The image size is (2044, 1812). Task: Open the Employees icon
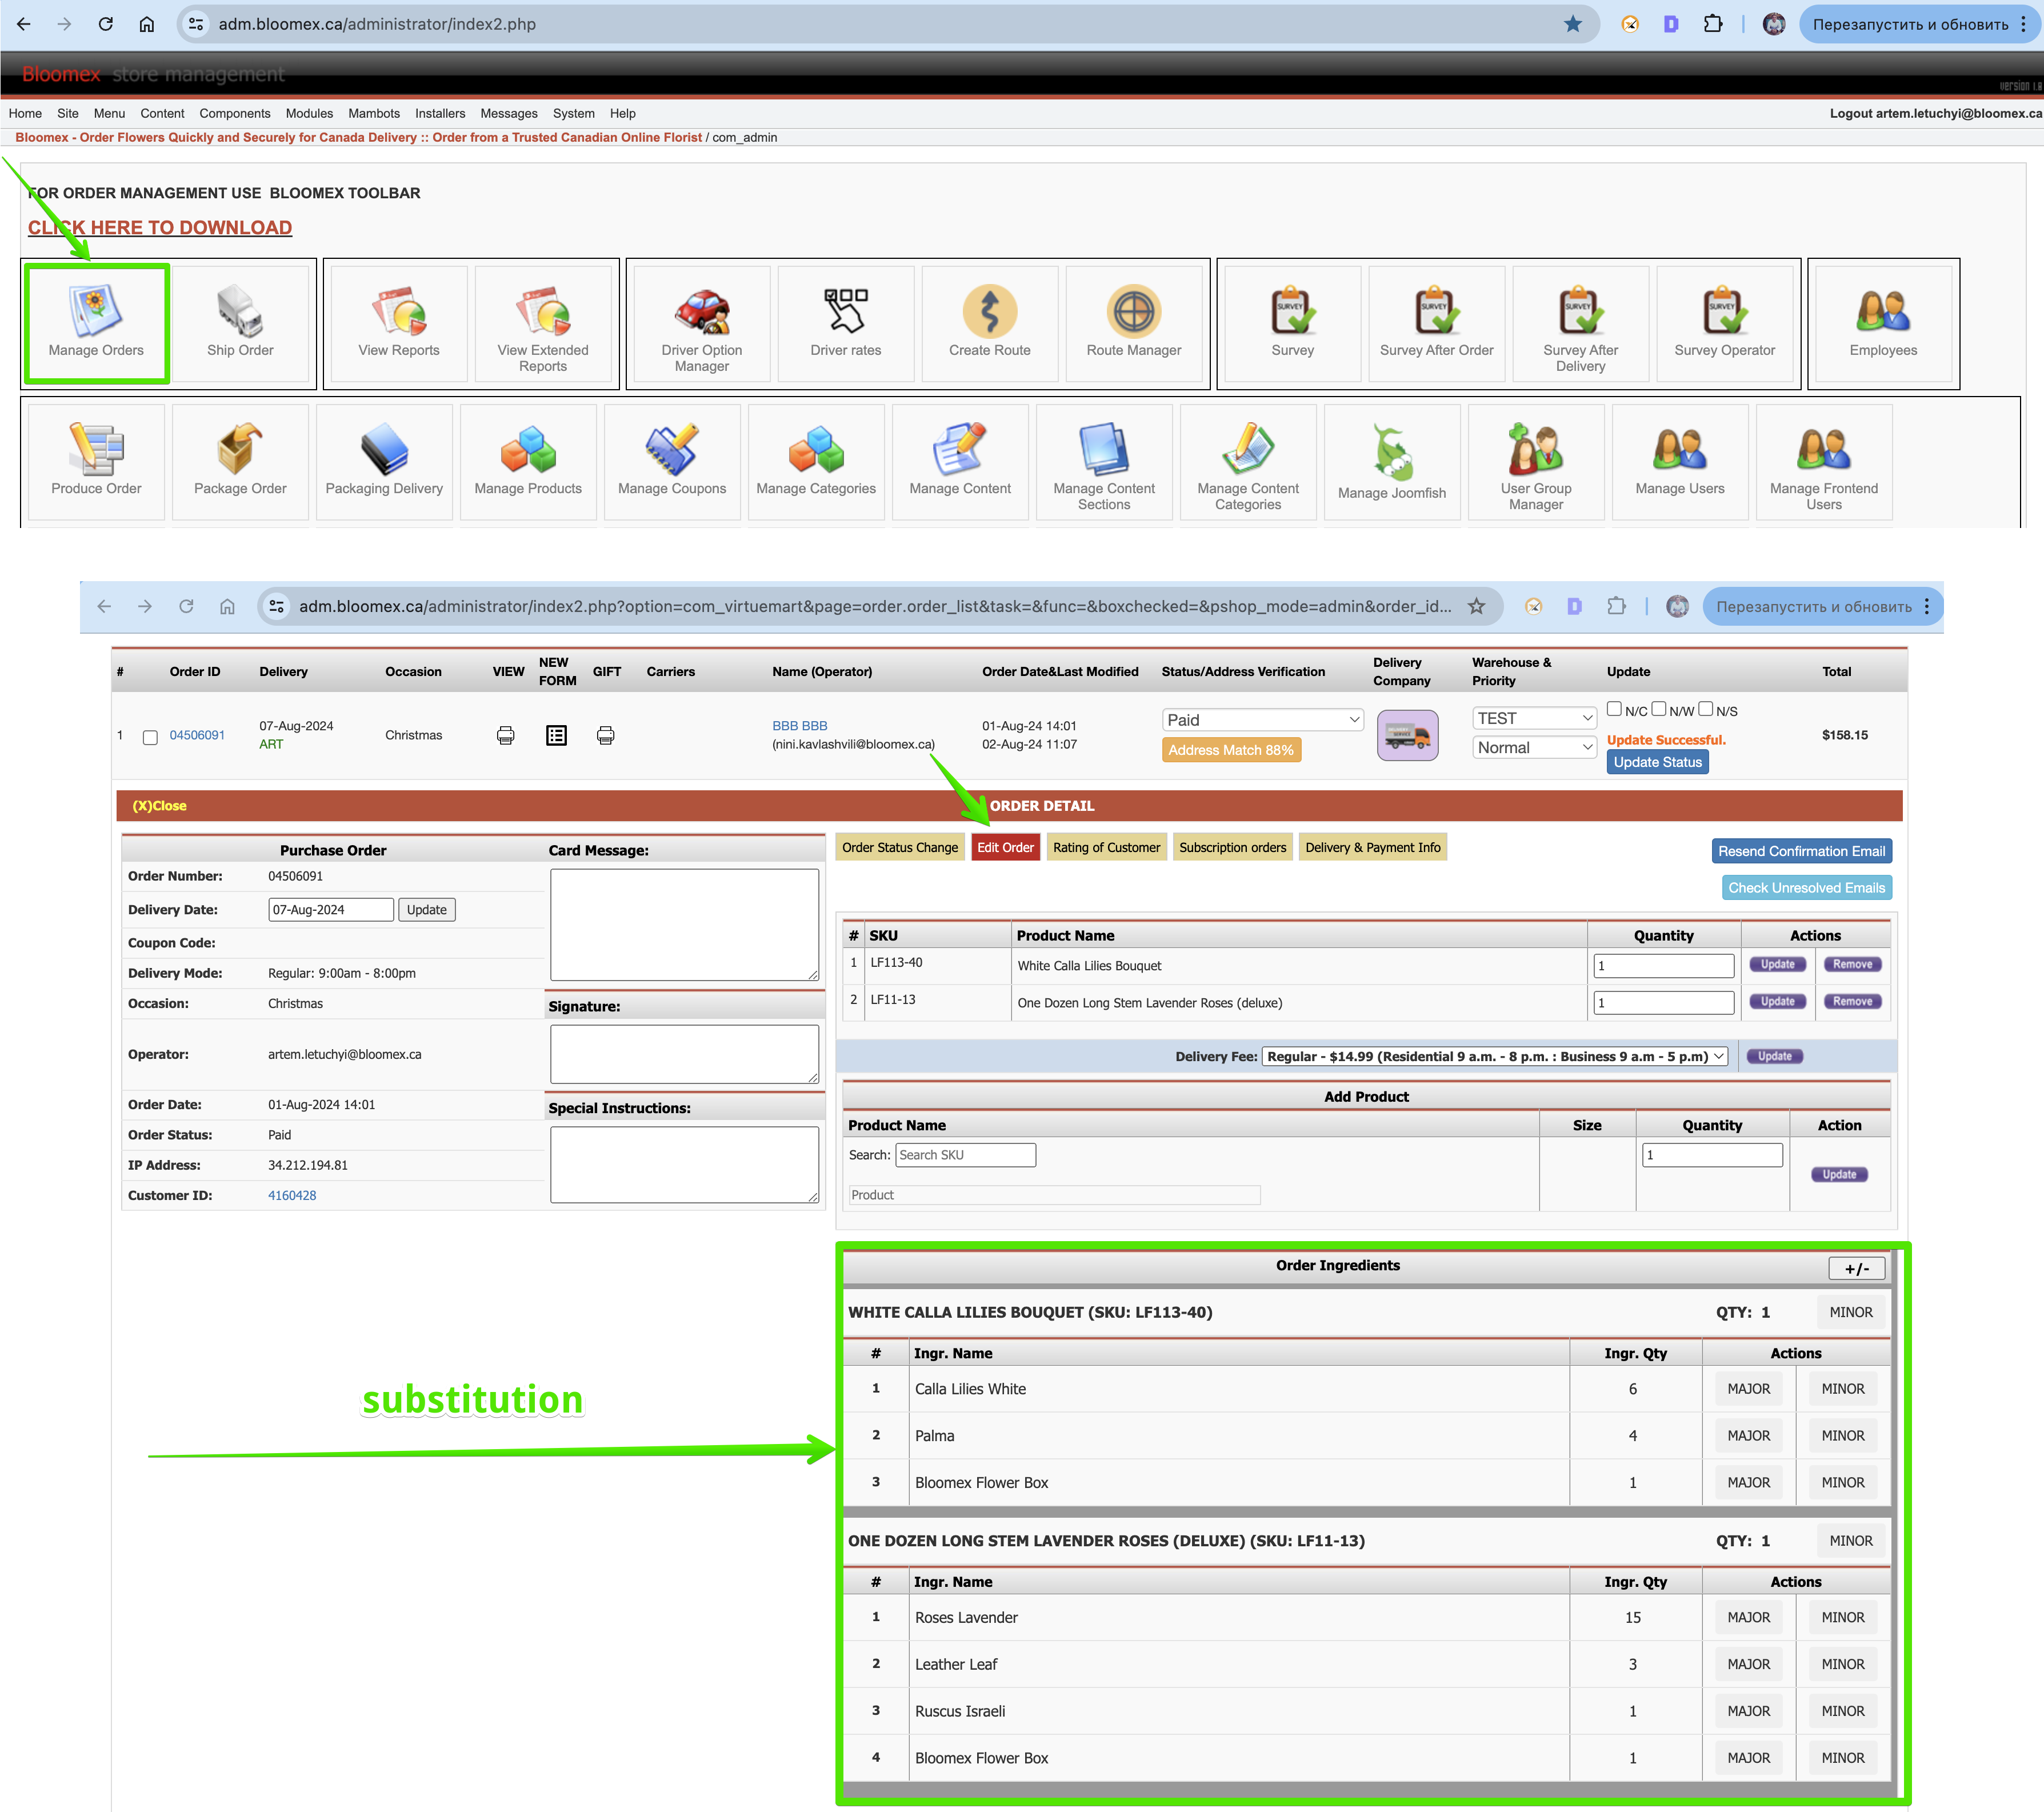[x=1884, y=323]
